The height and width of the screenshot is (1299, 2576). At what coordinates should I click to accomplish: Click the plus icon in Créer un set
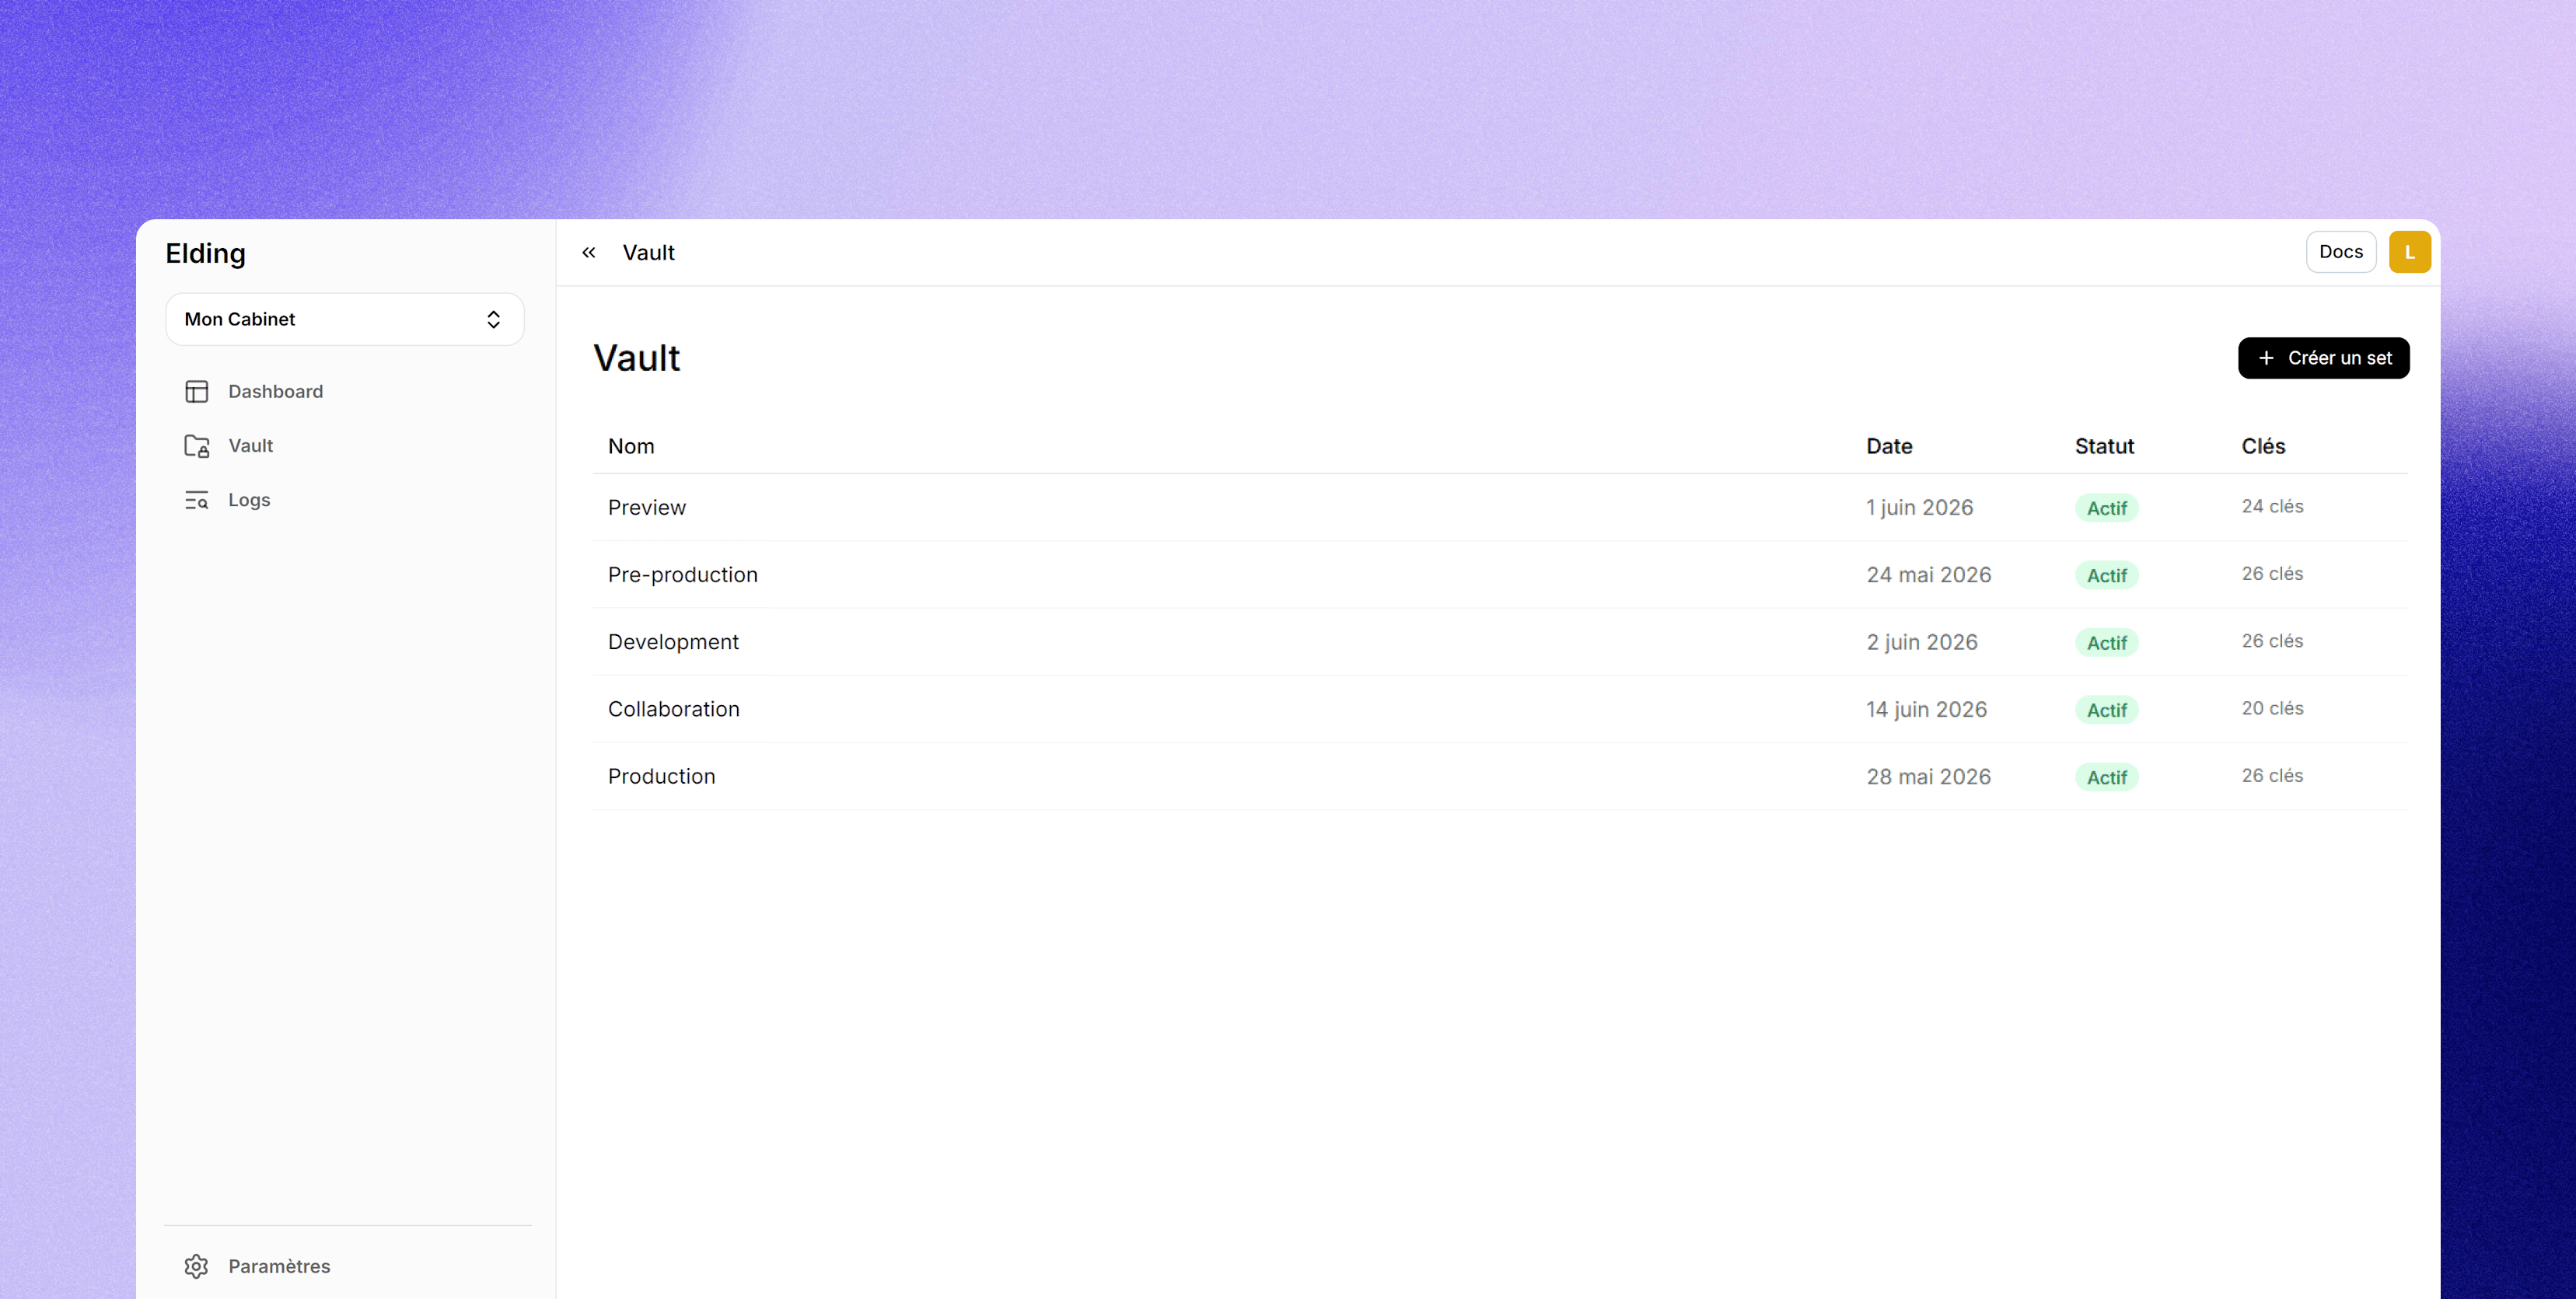(x=2266, y=358)
